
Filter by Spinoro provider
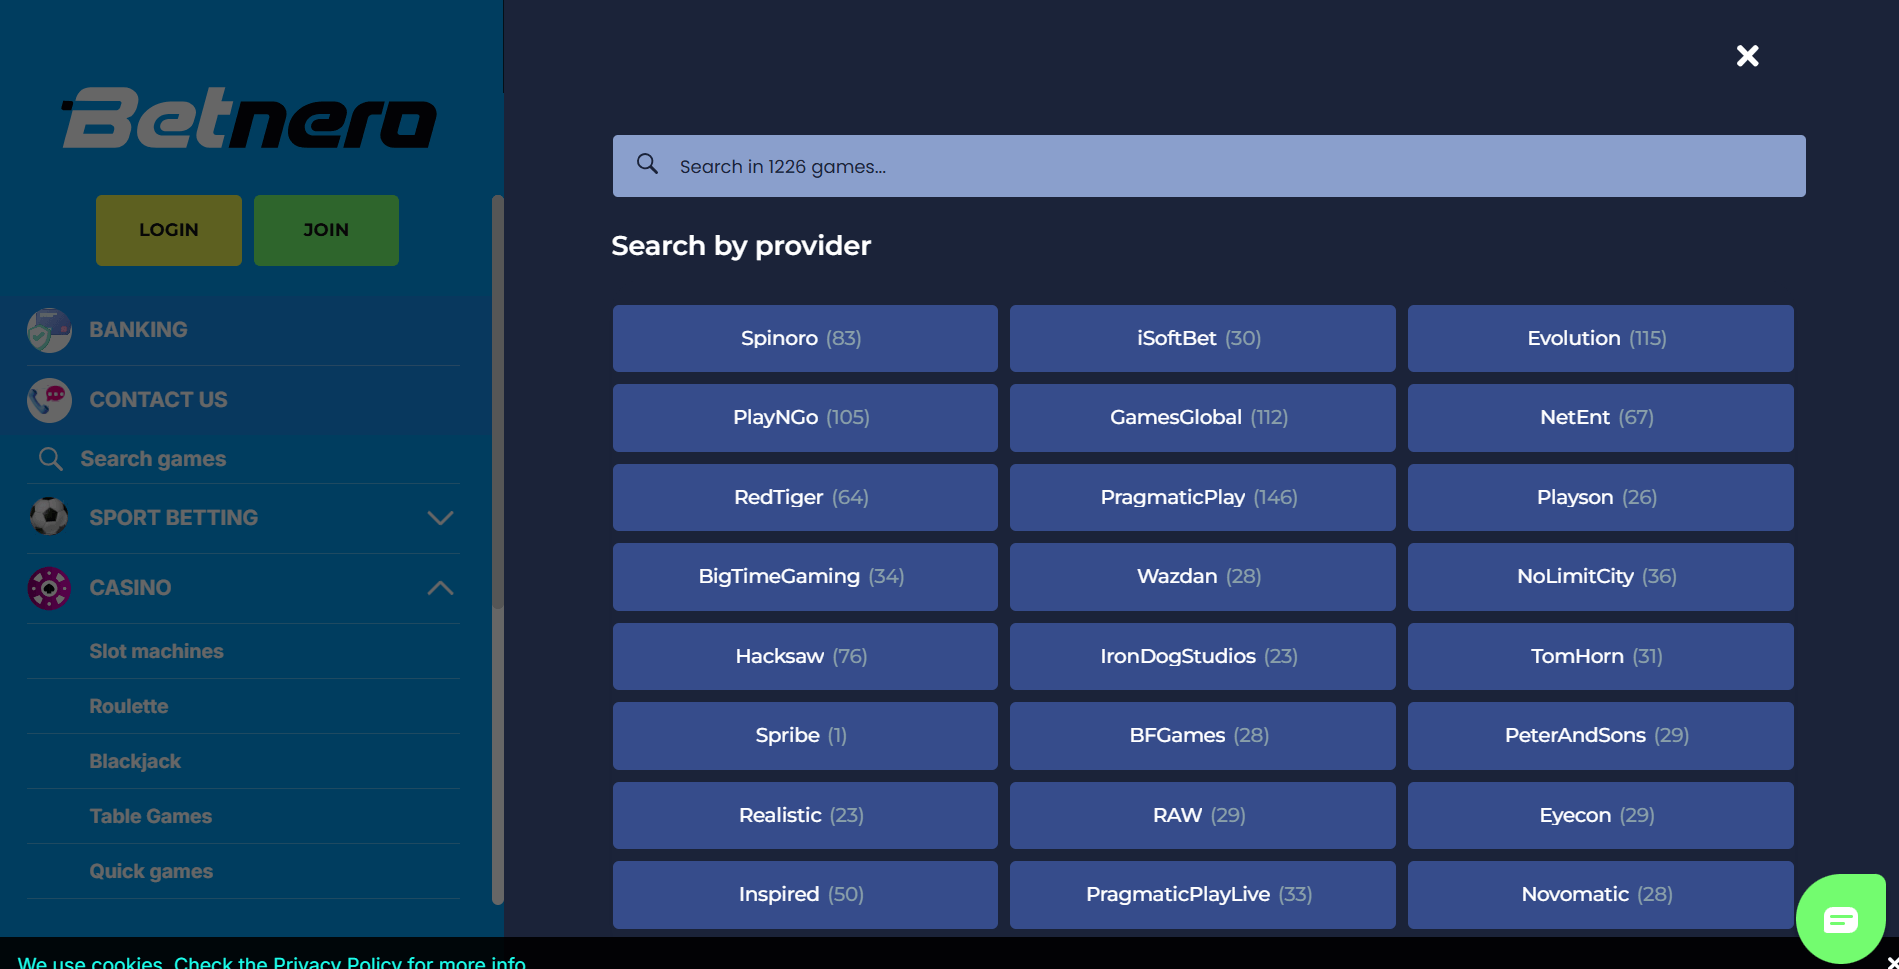coord(805,338)
